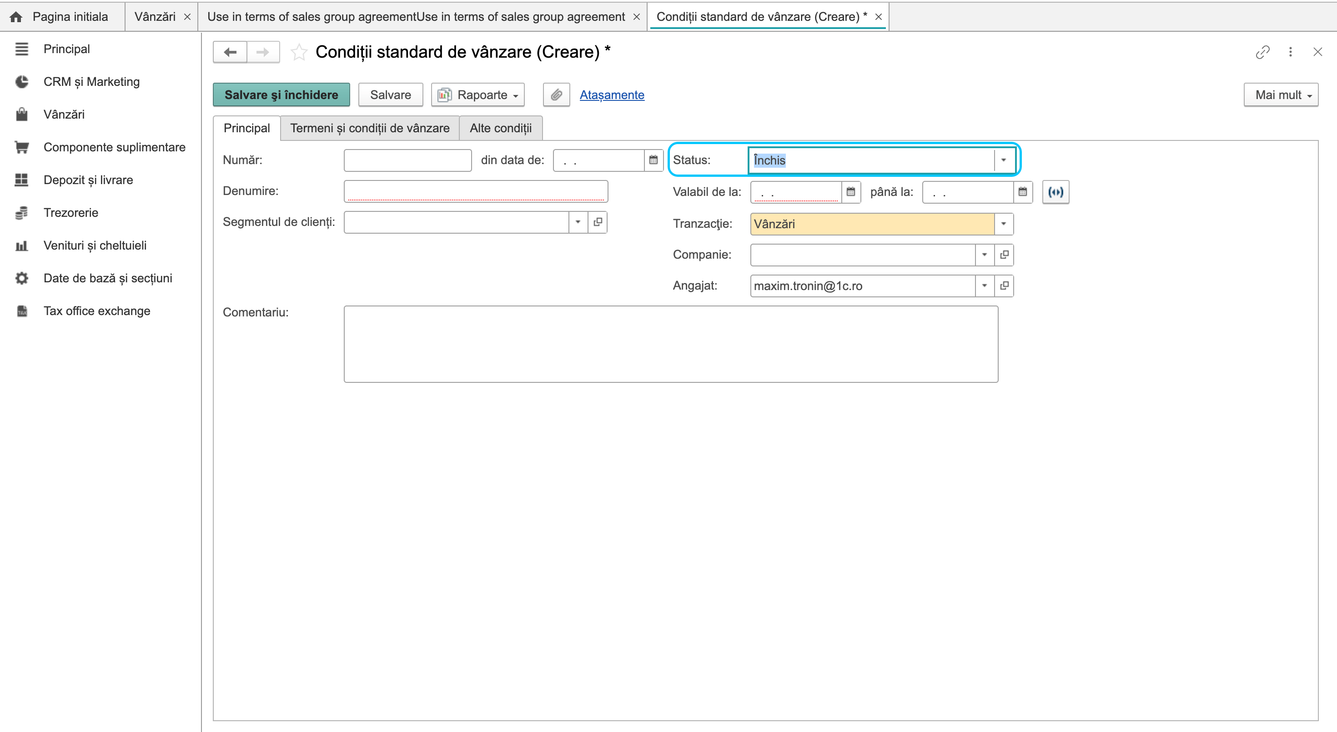Click the home icon on Pagina initiala tab

pyautogui.click(x=16, y=17)
